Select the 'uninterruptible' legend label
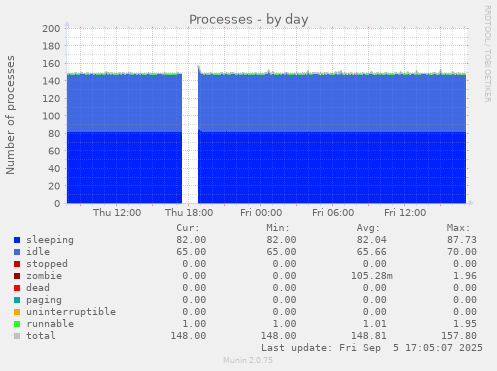Screen dimensions: 497x371 71,312
